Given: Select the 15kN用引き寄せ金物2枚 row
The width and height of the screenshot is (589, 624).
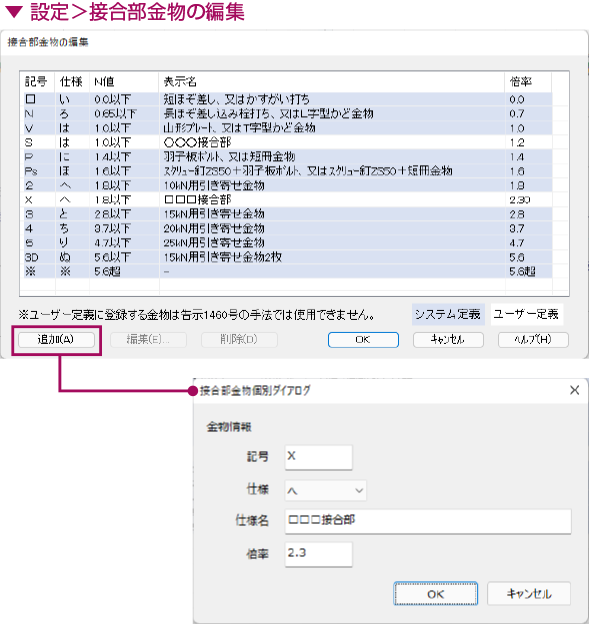Looking at the screenshot, I should coord(288,257).
